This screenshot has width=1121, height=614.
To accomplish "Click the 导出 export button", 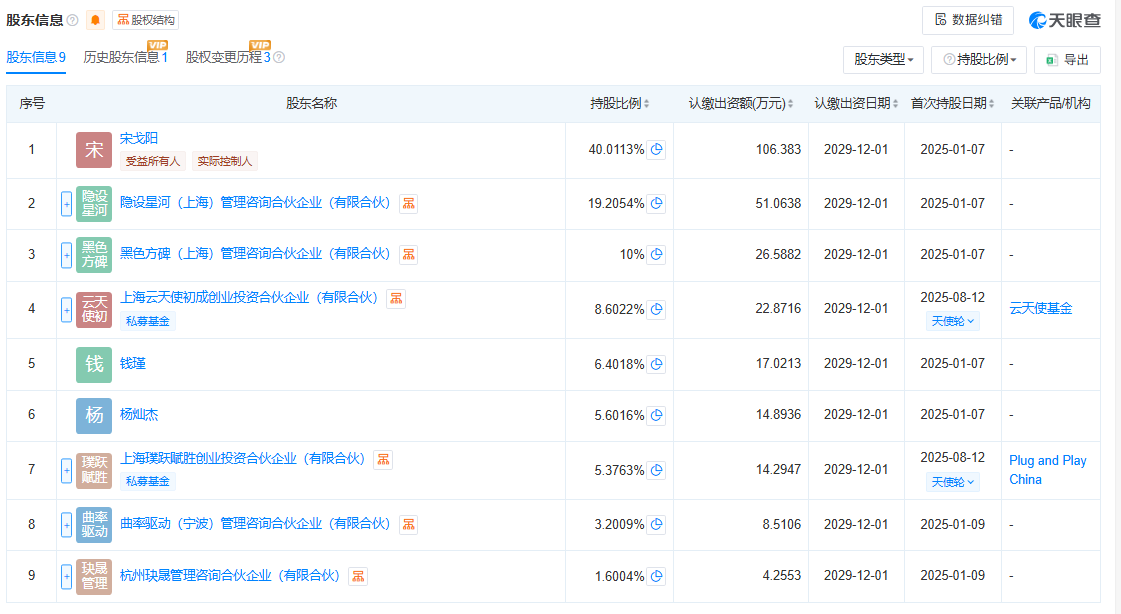I will click(1067, 60).
